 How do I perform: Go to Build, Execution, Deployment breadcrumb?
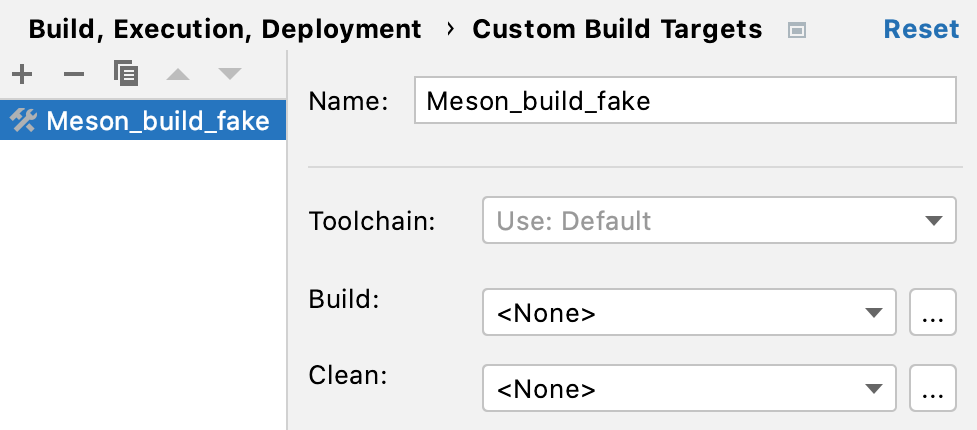(x=225, y=29)
